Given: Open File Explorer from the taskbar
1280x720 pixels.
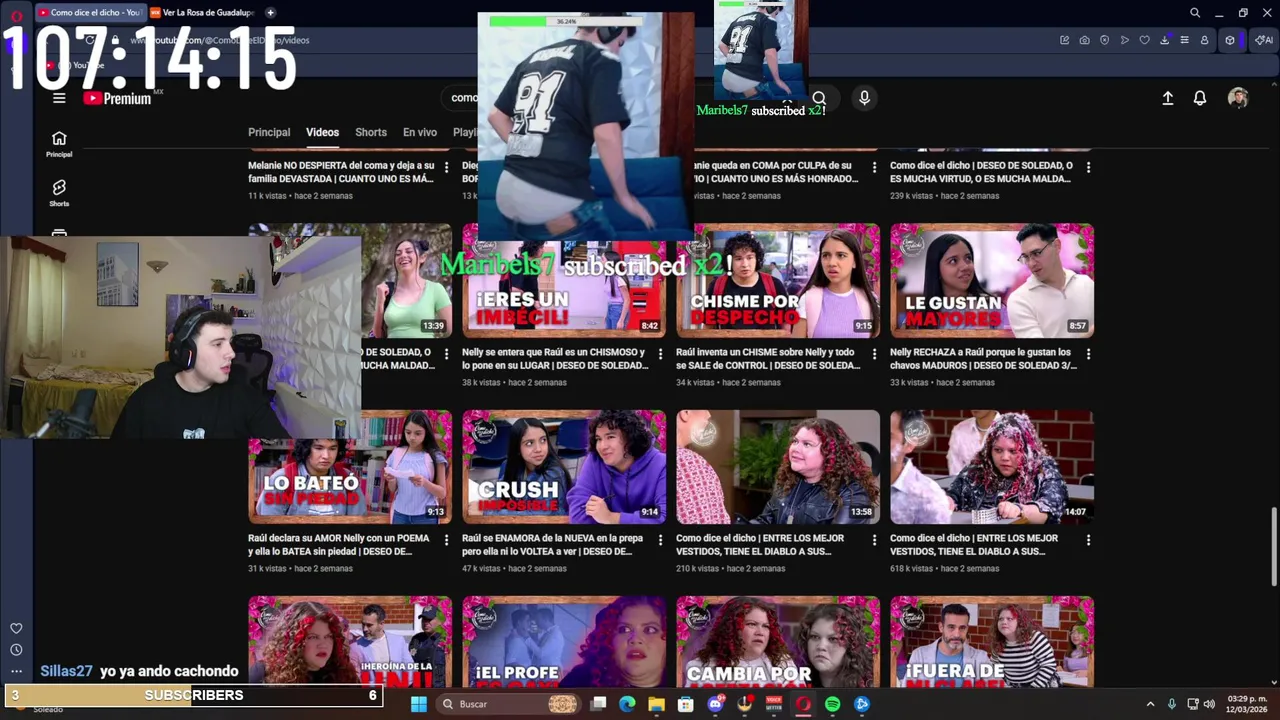Looking at the screenshot, I should [x=656, y=704].
